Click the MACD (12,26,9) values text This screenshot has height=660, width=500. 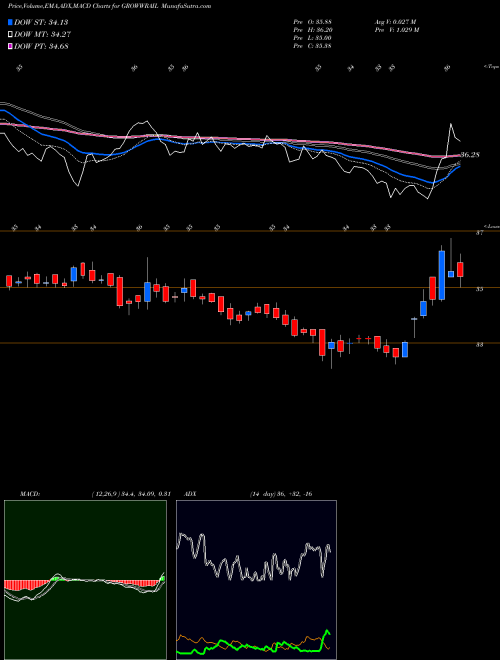pos(130,494)
